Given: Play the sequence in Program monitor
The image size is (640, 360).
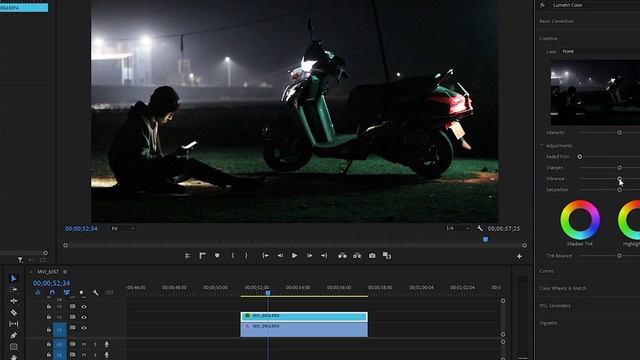Looking at the screenshot, I should pos(294,256).
